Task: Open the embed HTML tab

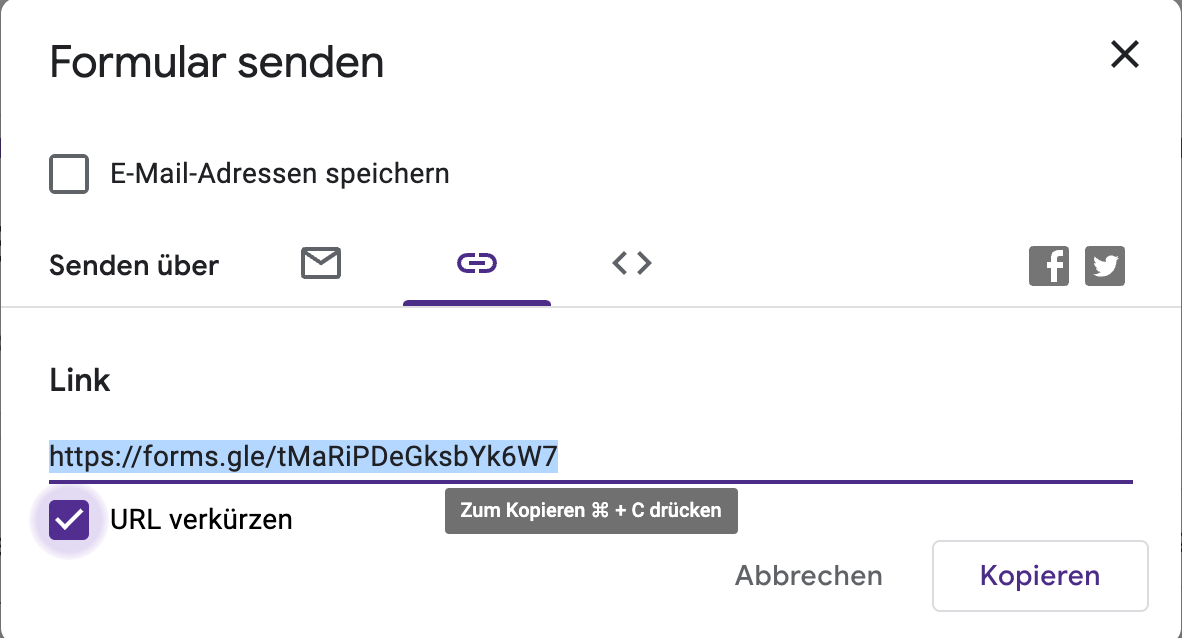Action: [x=632, y=264]
